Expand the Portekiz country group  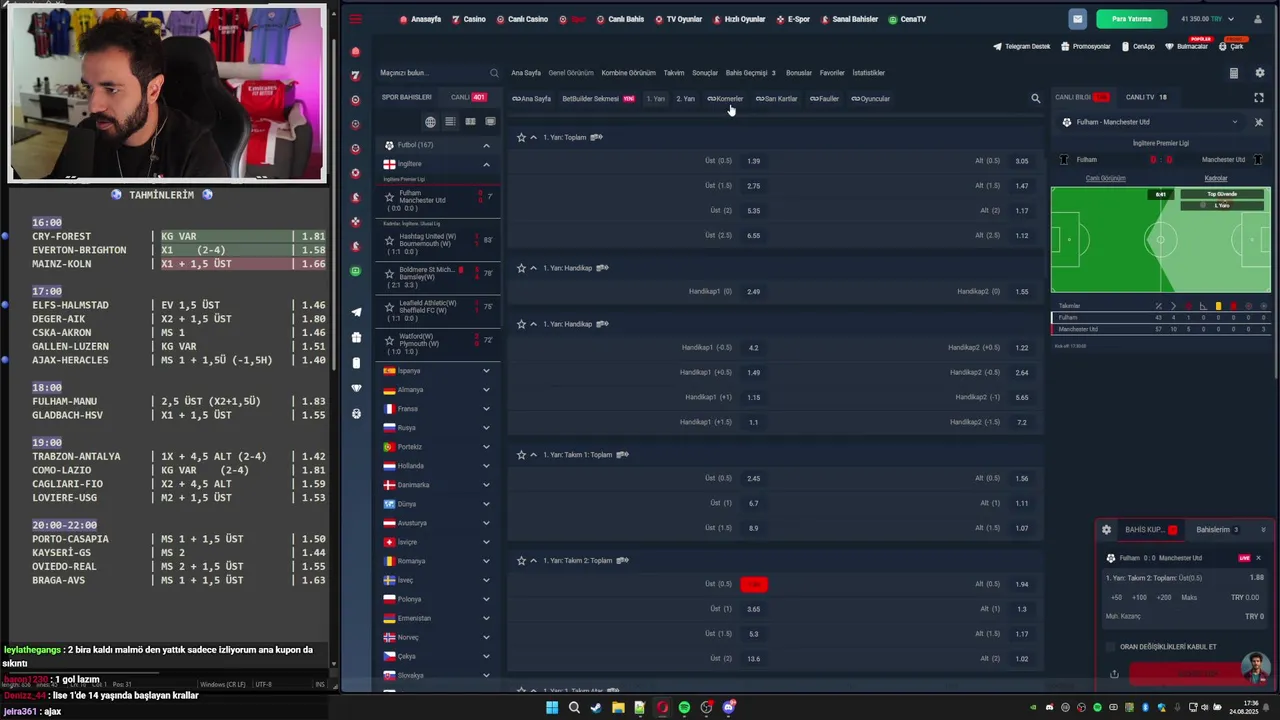486,447
